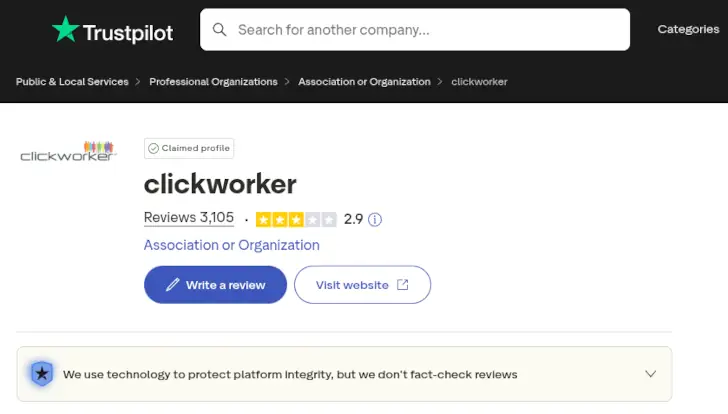728x414 pixels.
Task: Click the clickworker breadcrumb text
Action: point(479,82)
